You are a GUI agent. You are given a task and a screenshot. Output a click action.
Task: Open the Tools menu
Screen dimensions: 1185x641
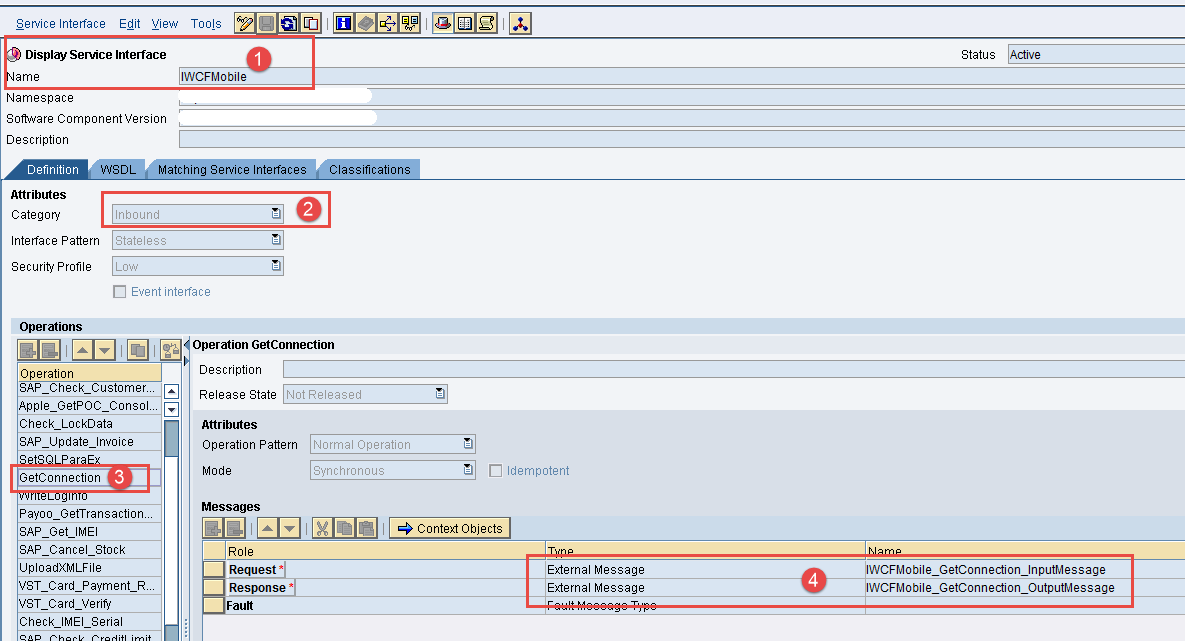(206, 23)
